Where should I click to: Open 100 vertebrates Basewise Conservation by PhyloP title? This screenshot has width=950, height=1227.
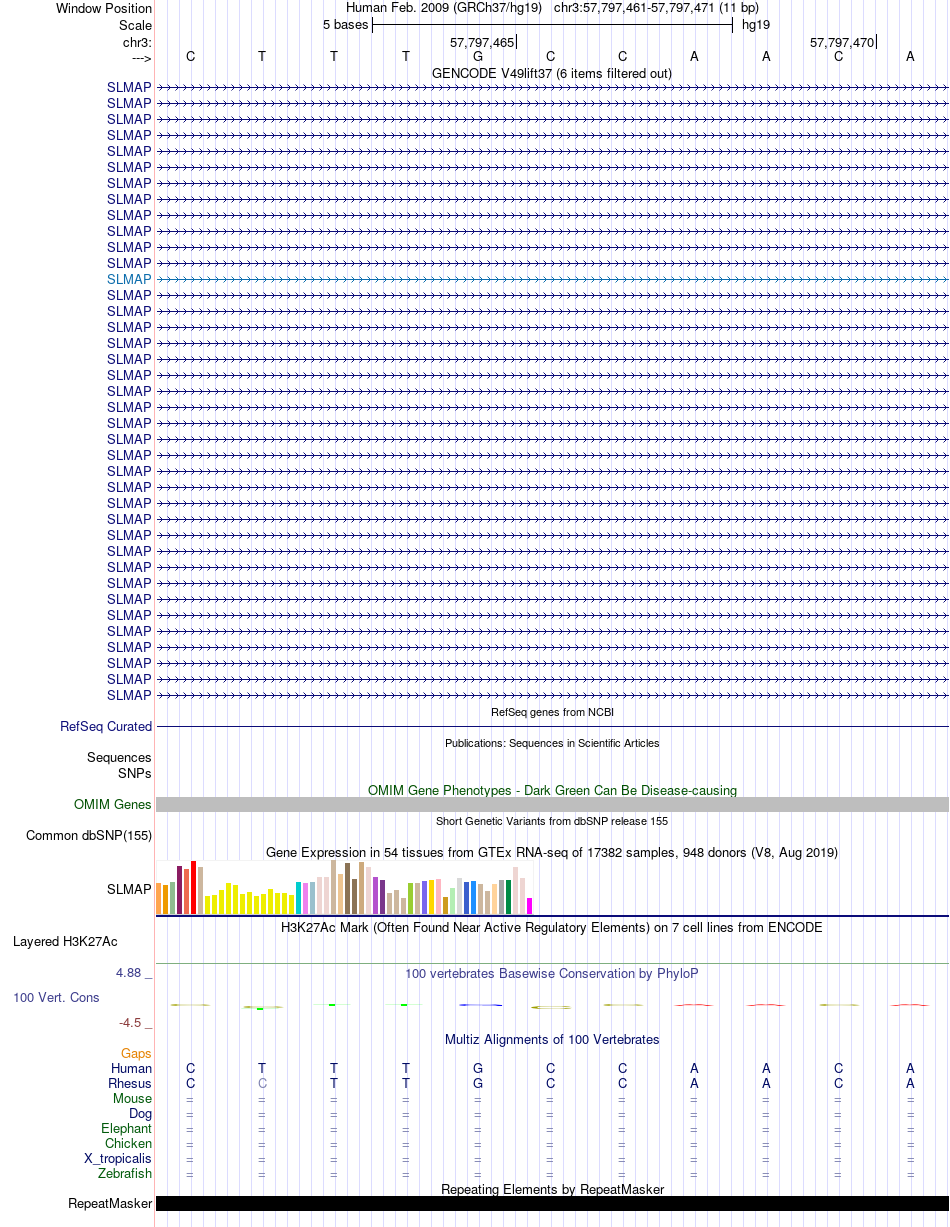pyautogui.click(x=552, y=973)
